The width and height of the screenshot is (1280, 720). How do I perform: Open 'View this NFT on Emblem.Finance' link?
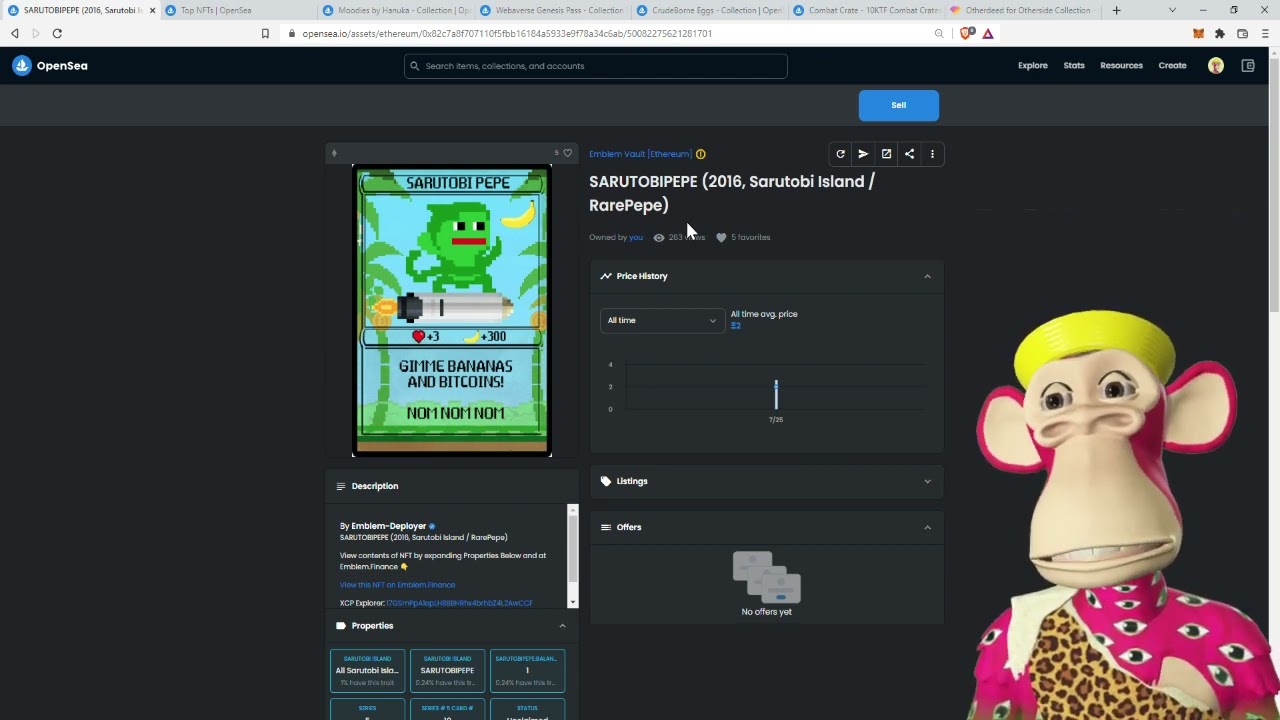click(x=397, y=585)
